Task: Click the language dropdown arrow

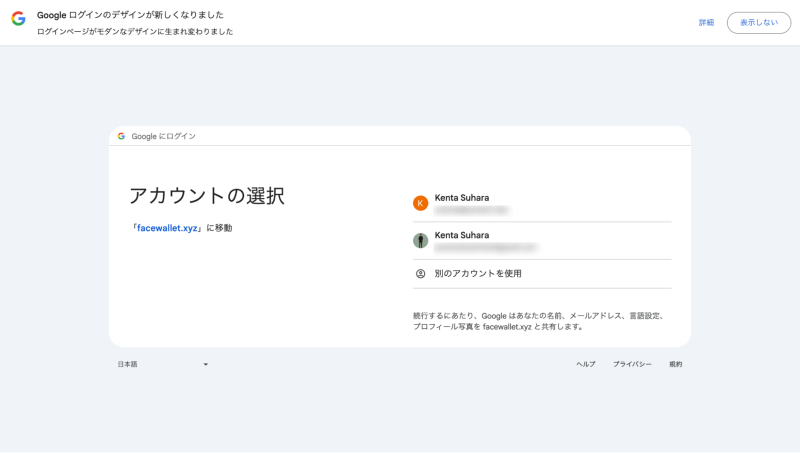Action: (206, 364)
